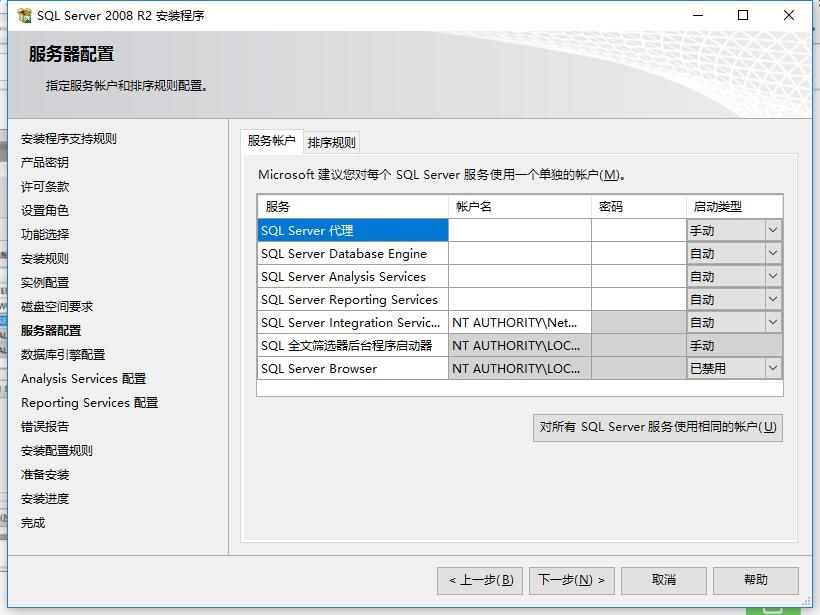Click account cell of SQL Server Browser row
The image size is (820, 615).
coord(520,368)
